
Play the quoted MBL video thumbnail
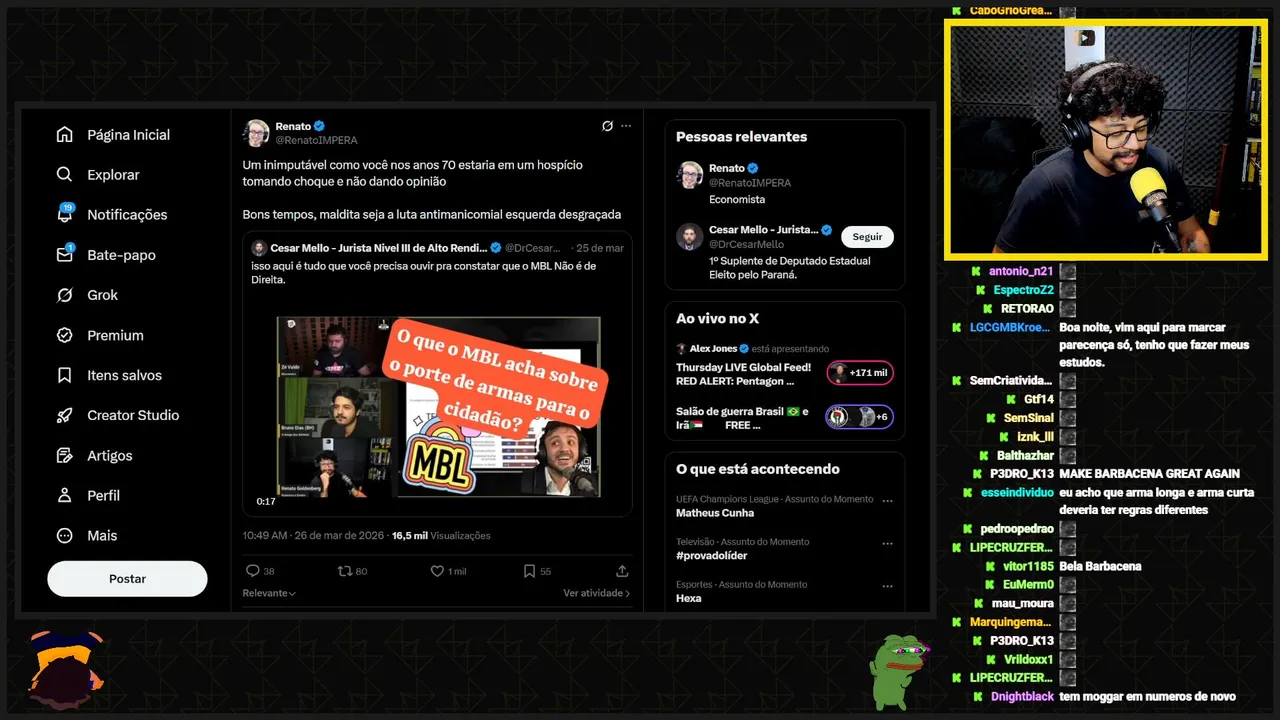tap(438, 408)
